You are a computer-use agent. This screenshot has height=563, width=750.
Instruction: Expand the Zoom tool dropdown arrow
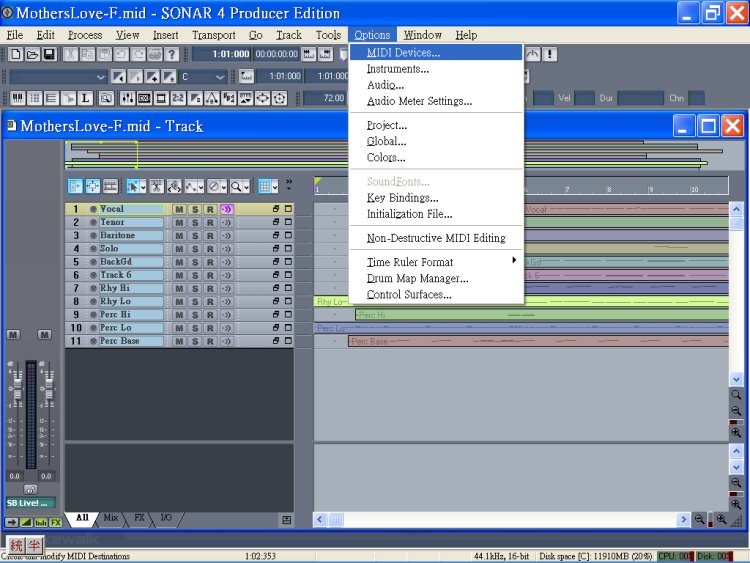pos(247,186)
